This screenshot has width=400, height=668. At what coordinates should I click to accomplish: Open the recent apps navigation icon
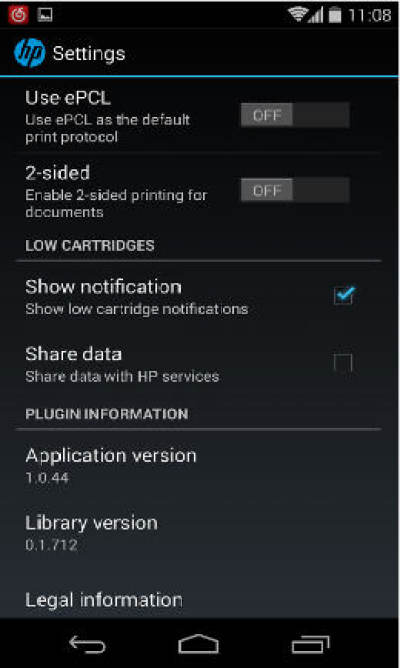coord(311,644)
